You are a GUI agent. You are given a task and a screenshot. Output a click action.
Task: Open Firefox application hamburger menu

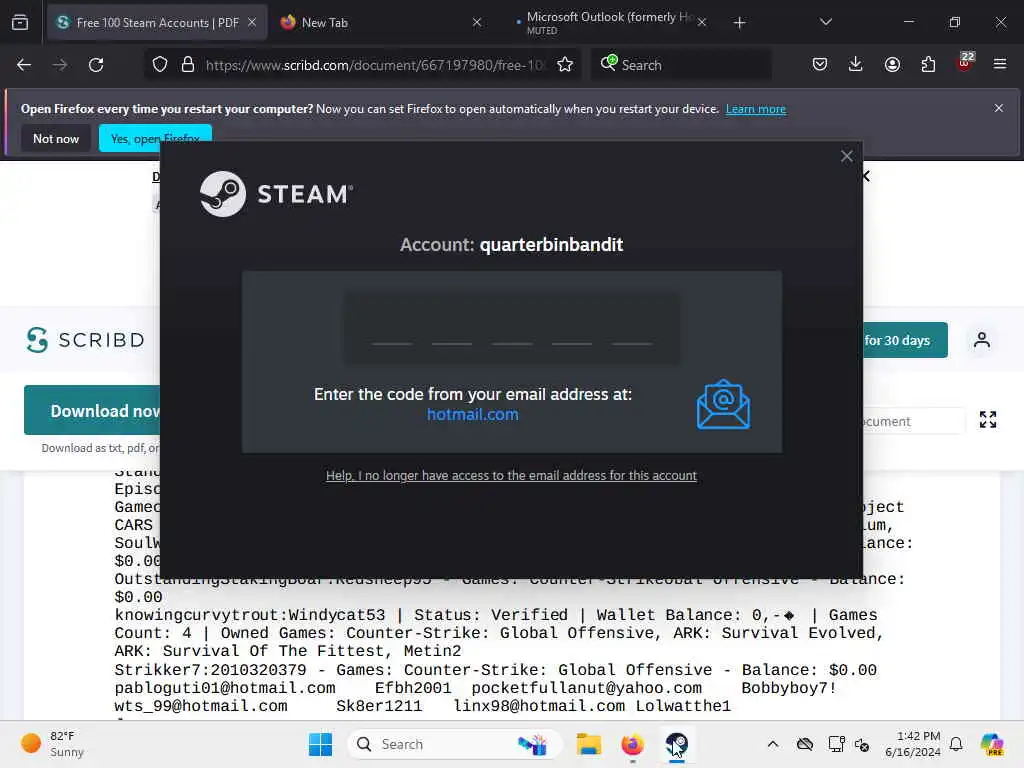[x=1000, y=64]
